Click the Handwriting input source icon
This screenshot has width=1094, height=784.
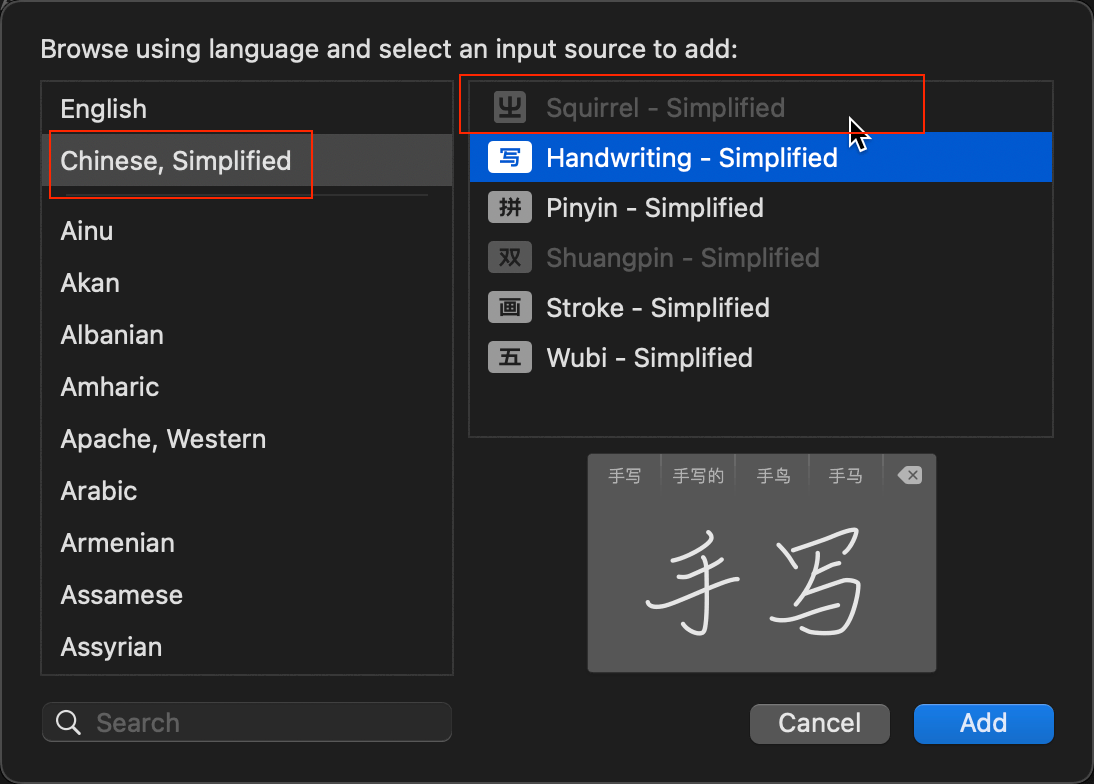(x=510, y=158)
